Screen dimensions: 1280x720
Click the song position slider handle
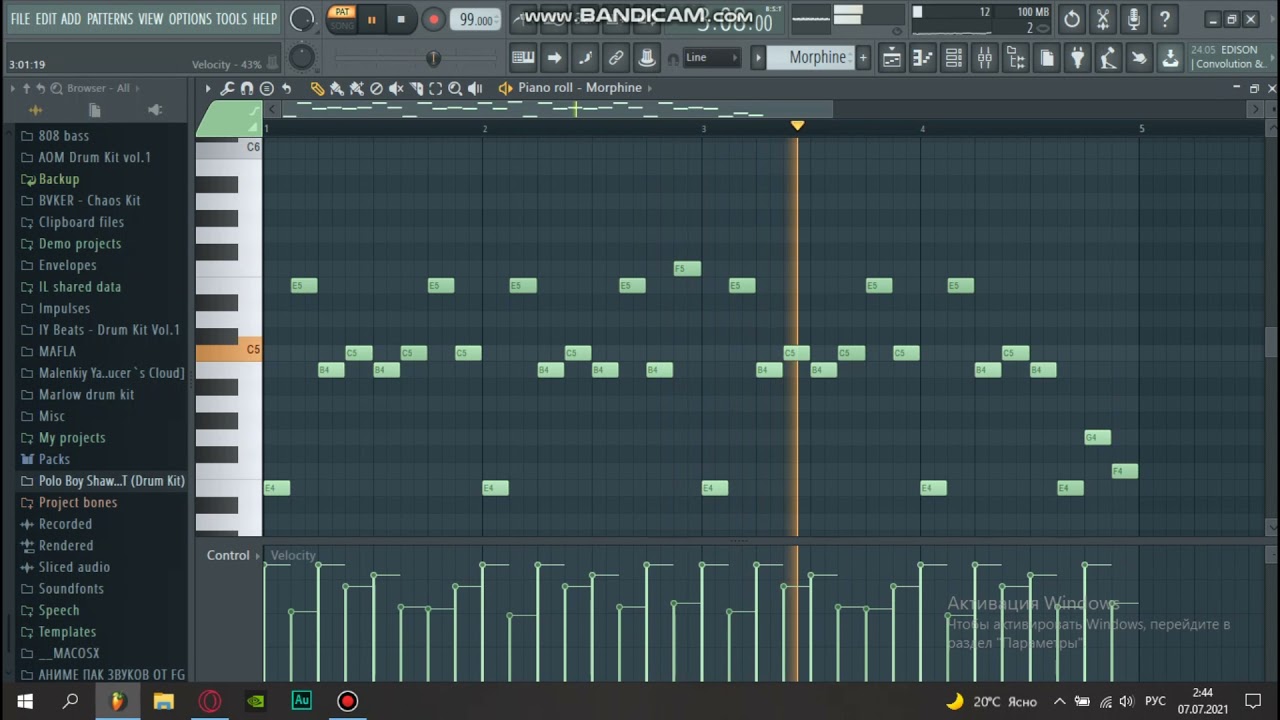point(433,58)
